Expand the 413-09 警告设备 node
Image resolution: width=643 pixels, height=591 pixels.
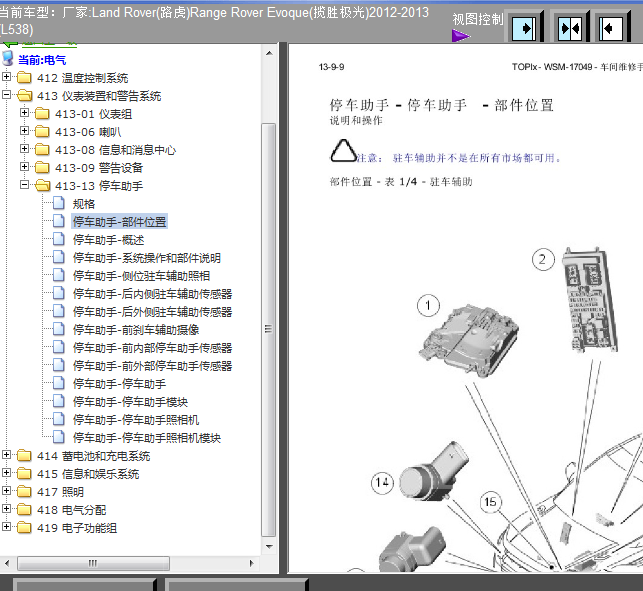[x=24, y=167]
